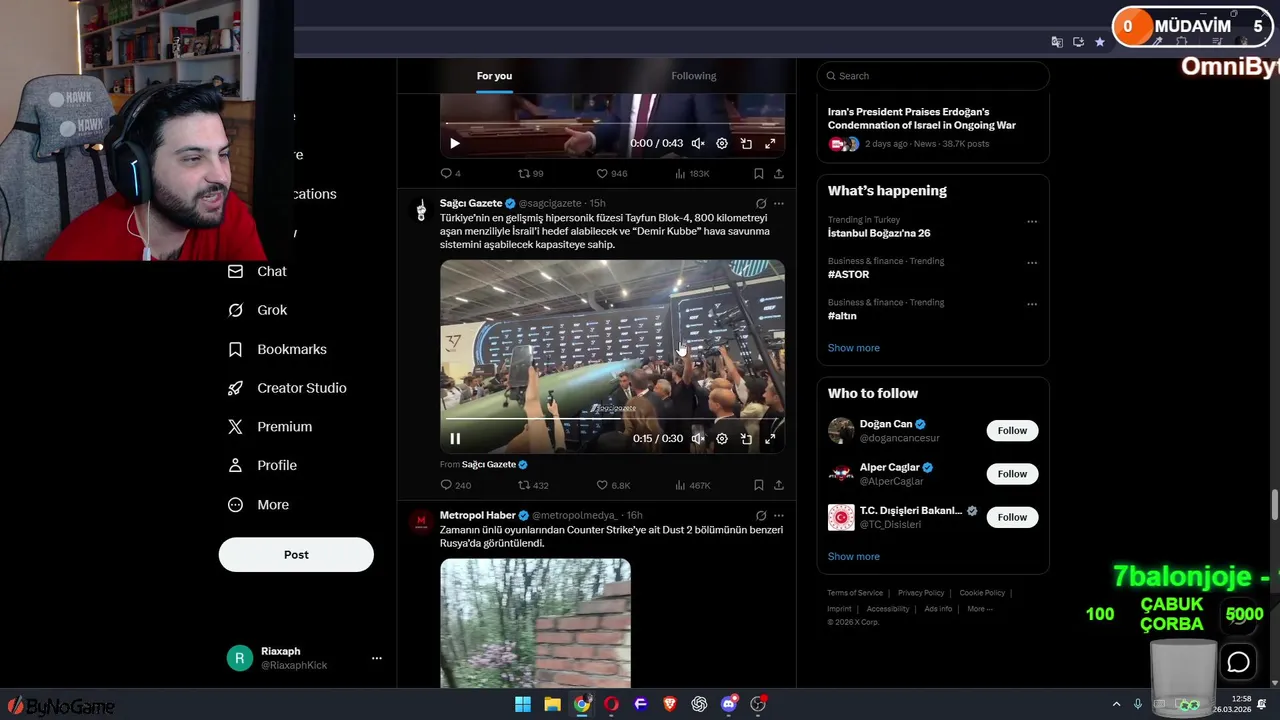The width and height of the screenshot is (1280, 720).
Task: Toggle picture-in-picture on Tayfun missile video
Action: 746,438
